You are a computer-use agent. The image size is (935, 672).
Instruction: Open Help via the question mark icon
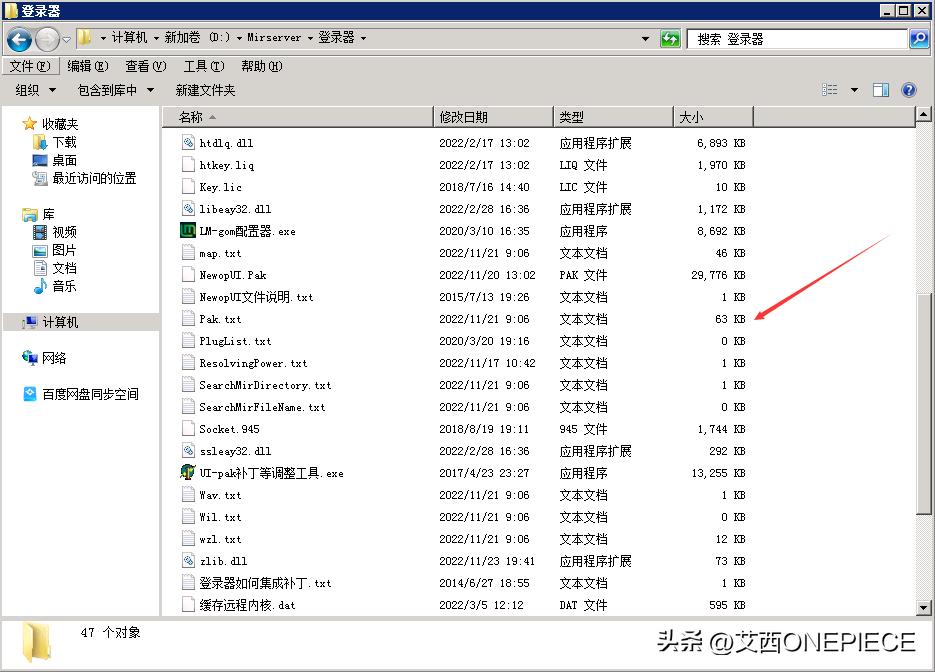(x=908, y=89)
